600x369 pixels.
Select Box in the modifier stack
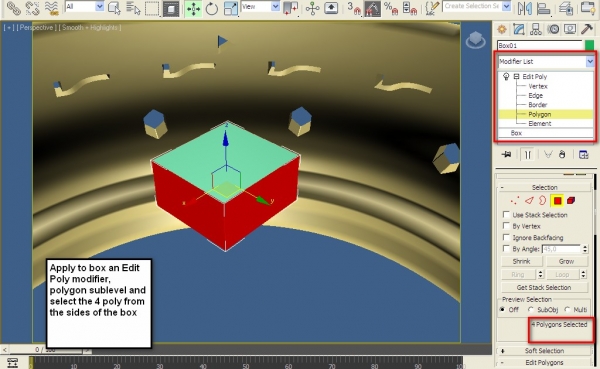(516, 133)
